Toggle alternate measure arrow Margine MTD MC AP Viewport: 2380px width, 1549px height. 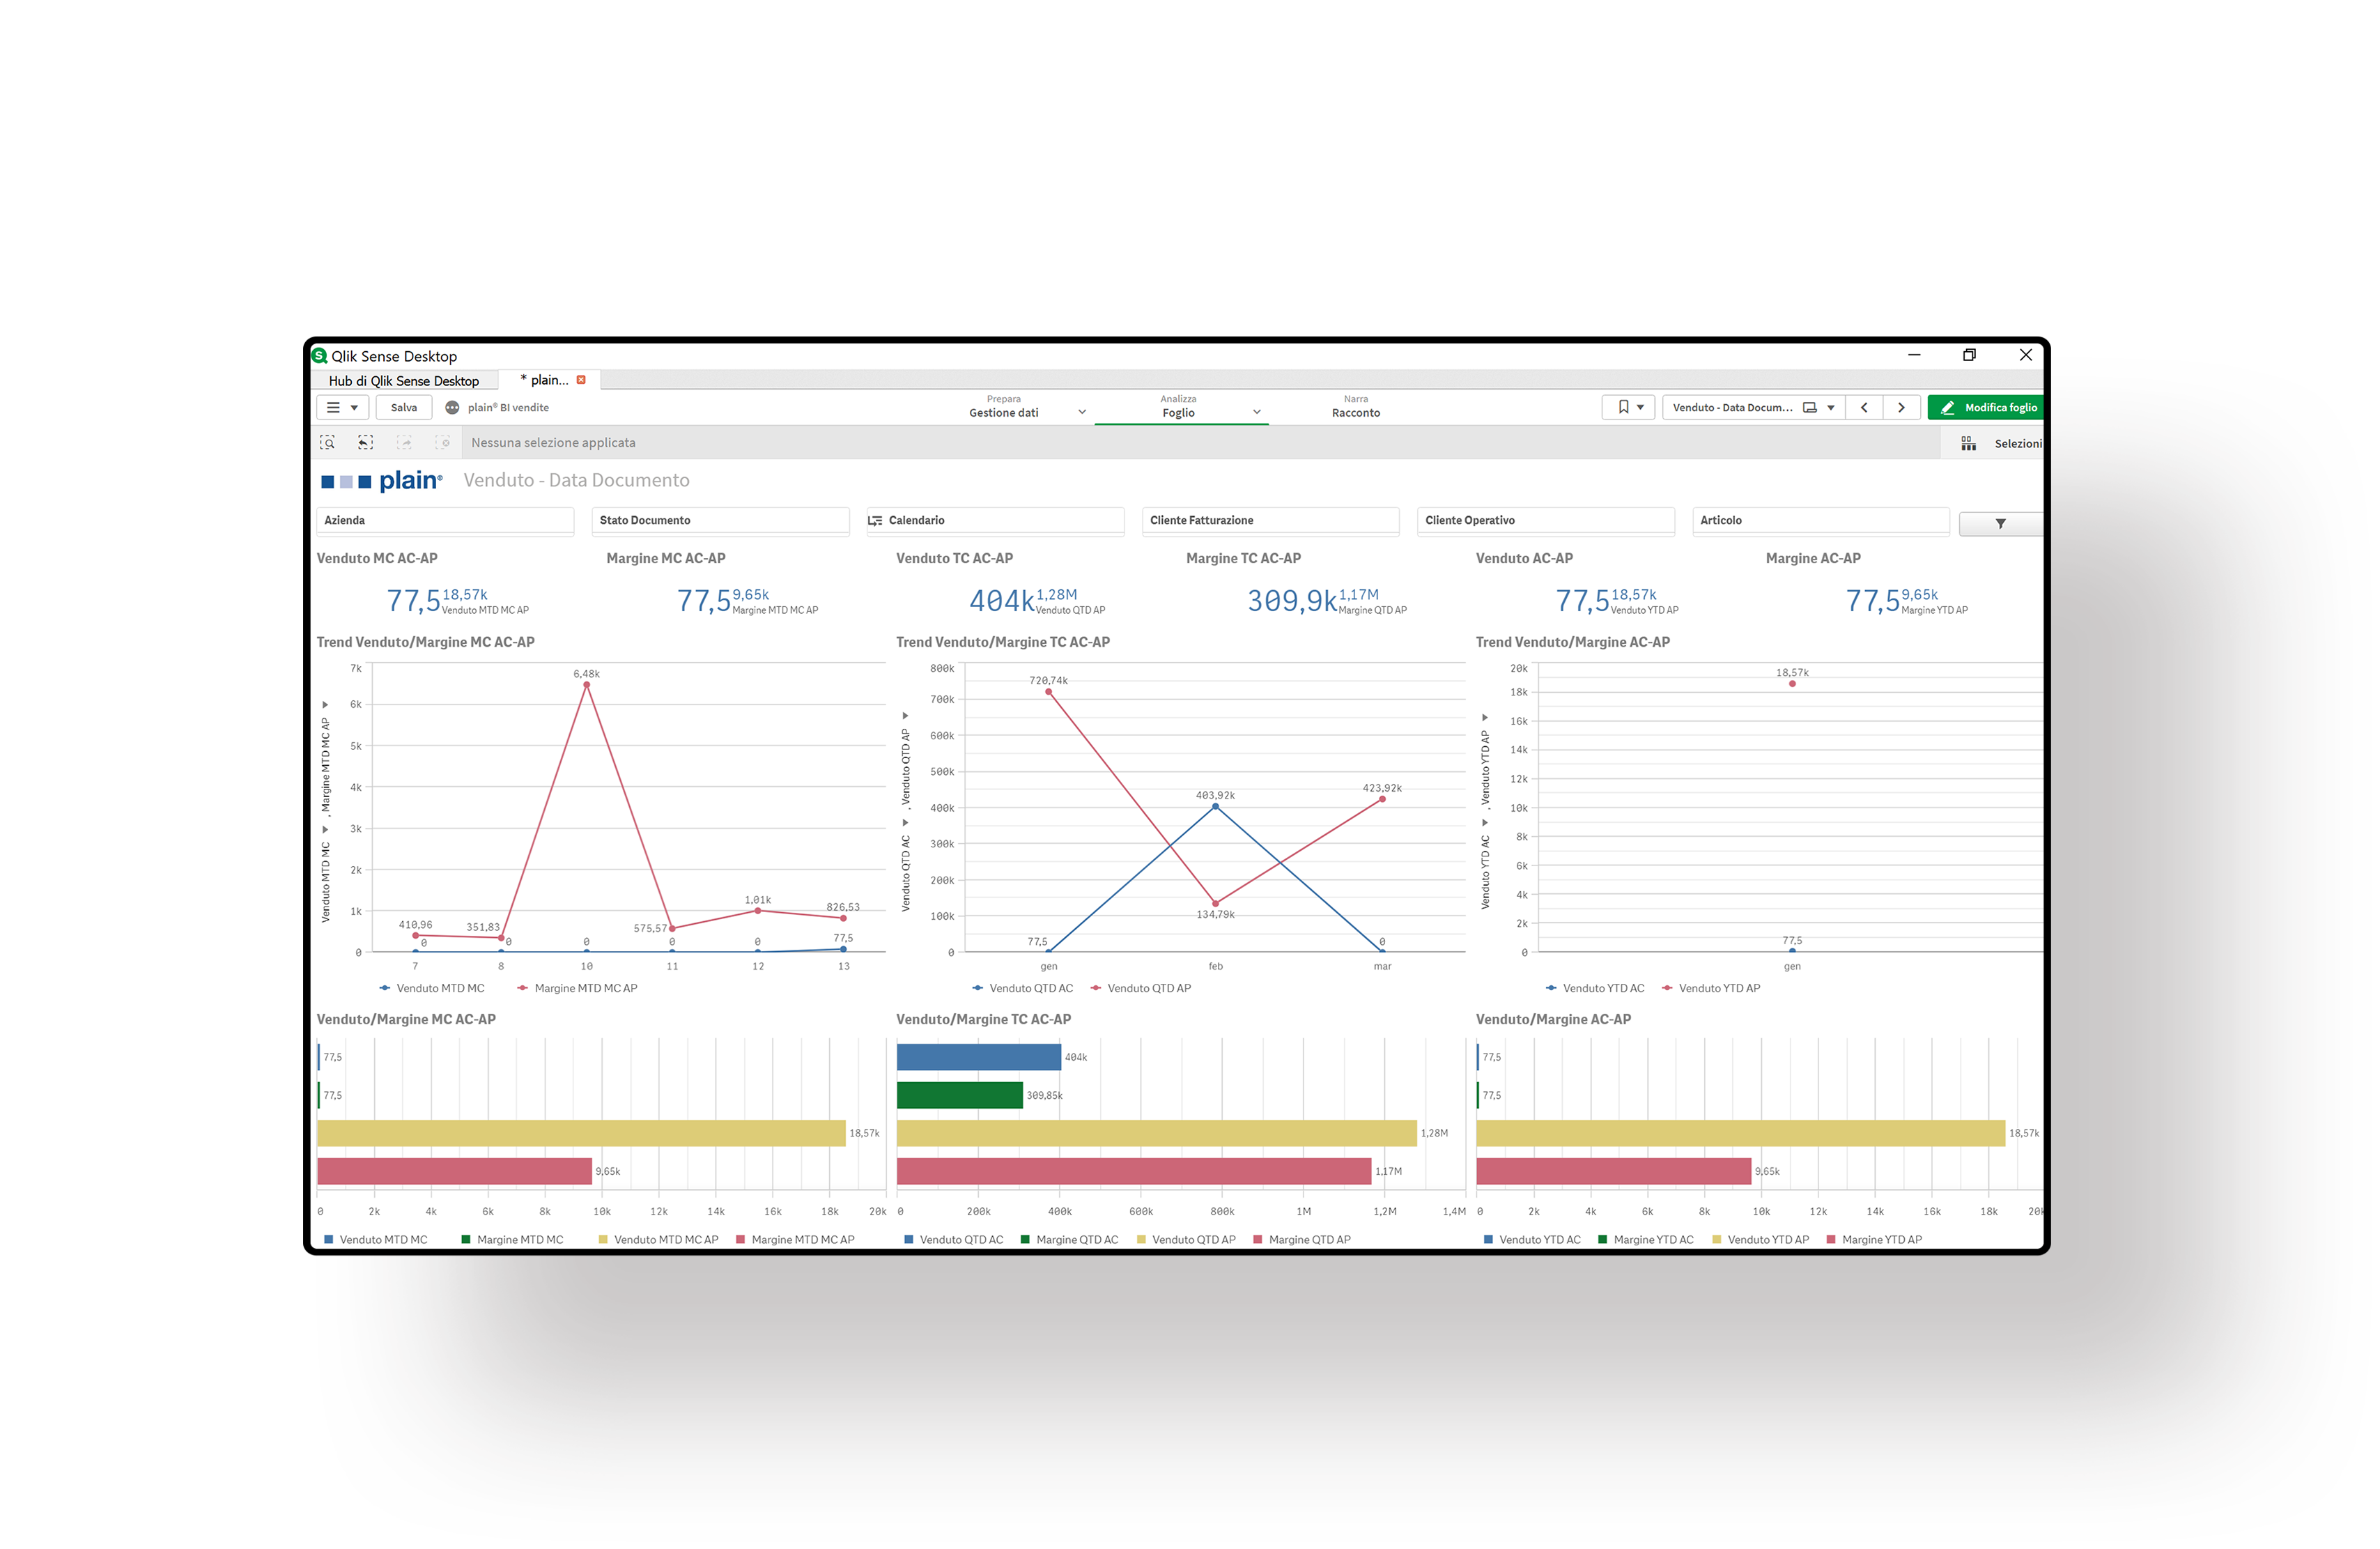coord(325,706)
